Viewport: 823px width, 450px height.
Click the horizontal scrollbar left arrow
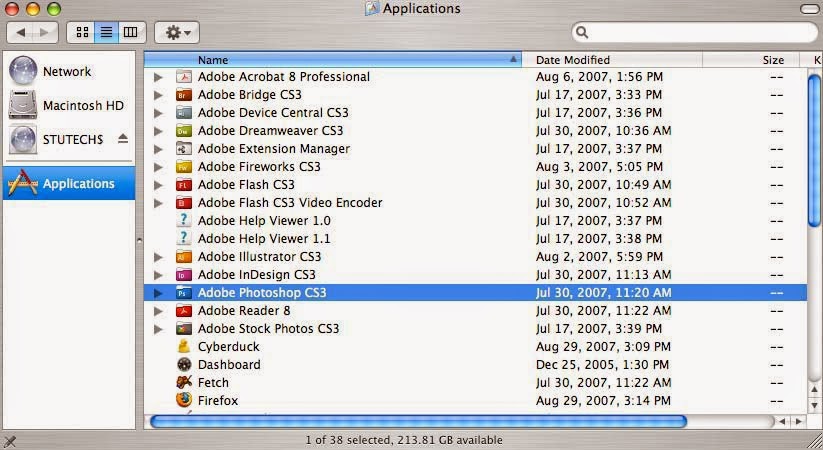(x=783, y=421)
